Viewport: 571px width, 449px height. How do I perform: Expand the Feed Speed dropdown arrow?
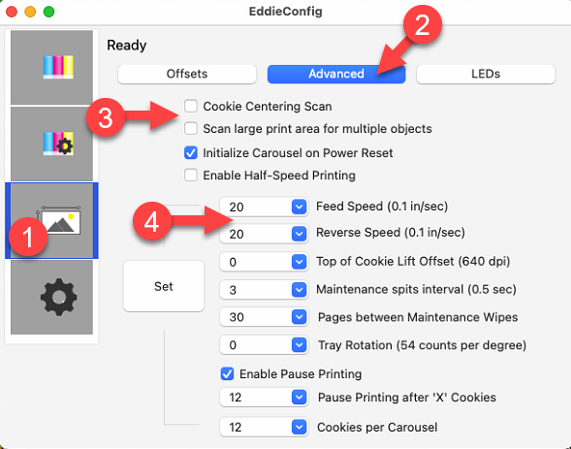pos(299,207)
